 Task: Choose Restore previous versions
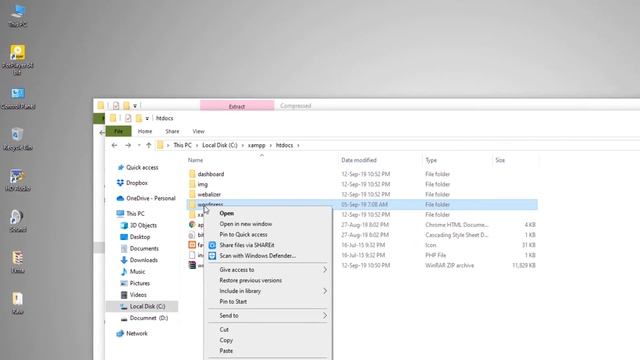(251, 280)
